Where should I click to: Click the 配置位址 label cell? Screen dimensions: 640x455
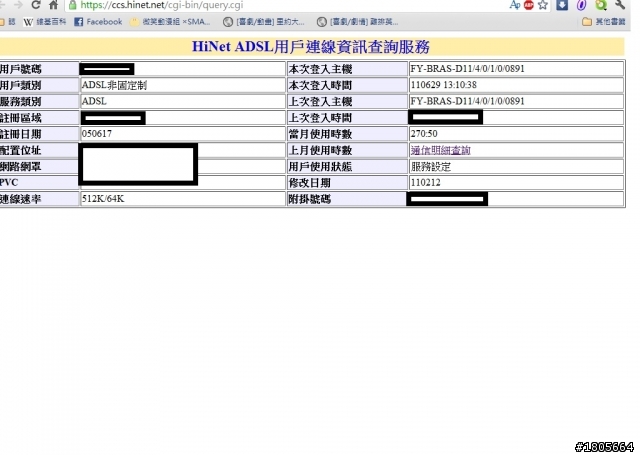click(x=39, y=150)
